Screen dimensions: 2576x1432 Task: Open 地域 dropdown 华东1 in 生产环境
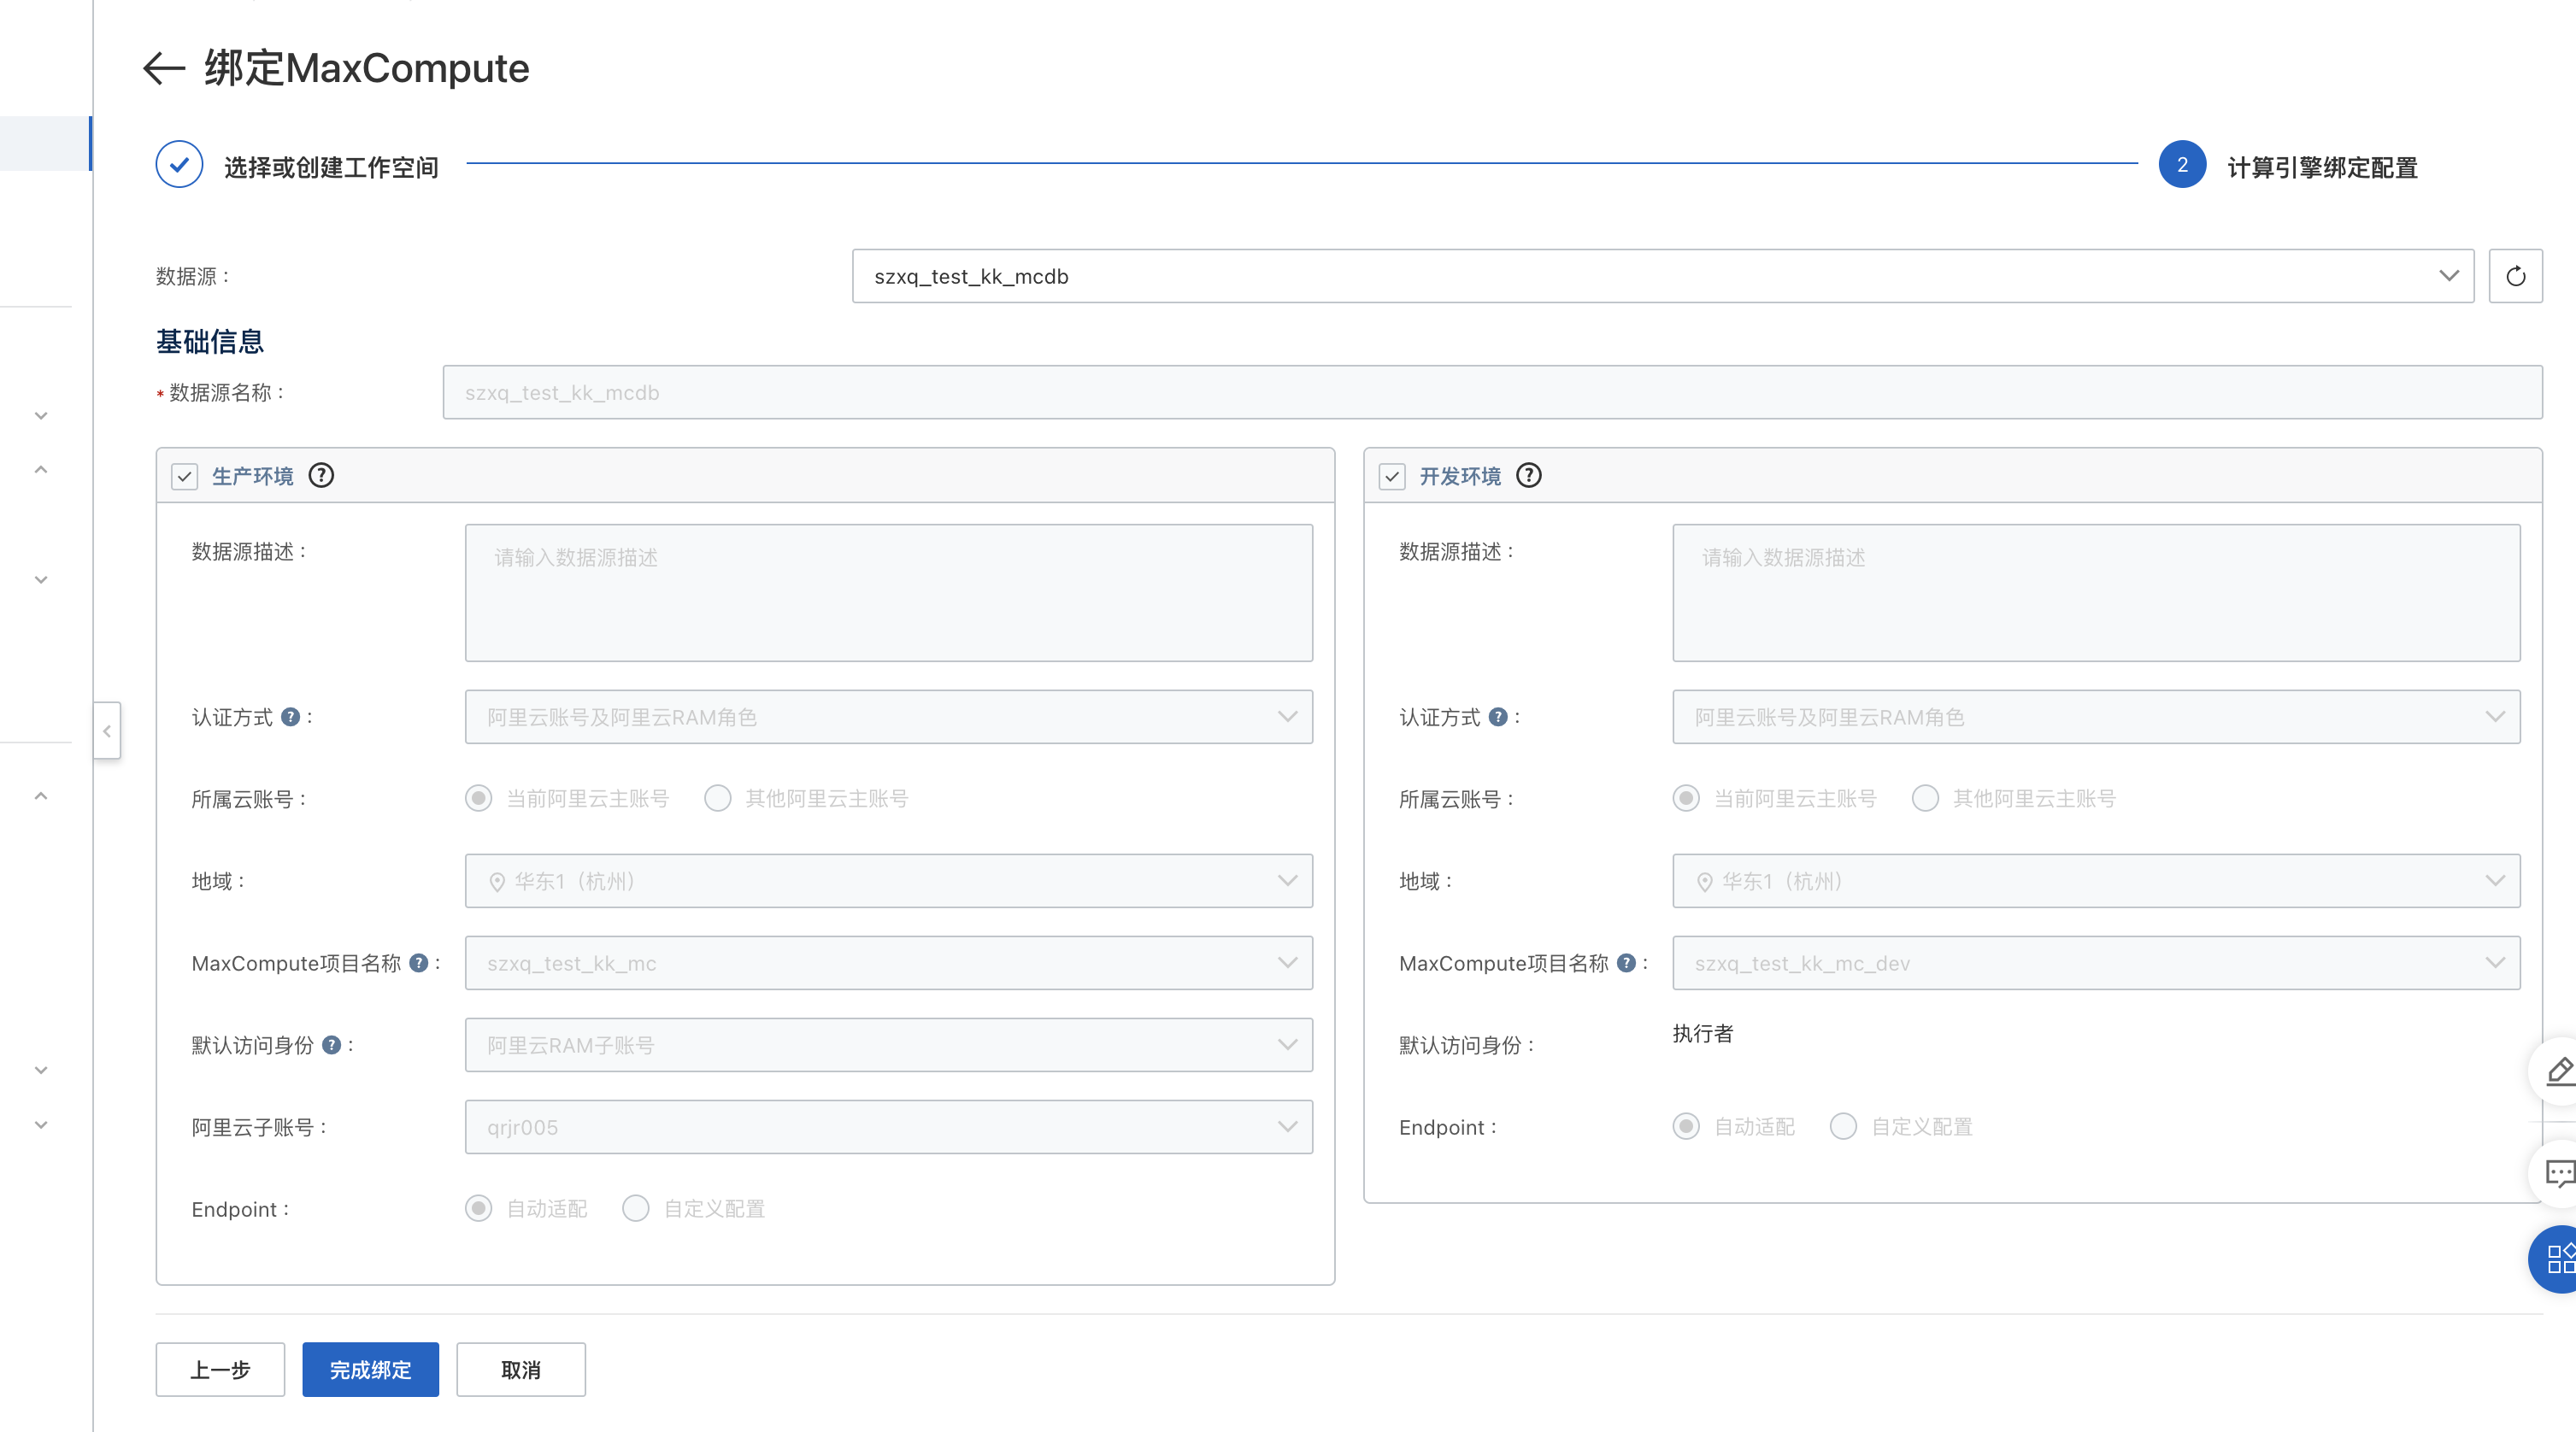(888, 881)
